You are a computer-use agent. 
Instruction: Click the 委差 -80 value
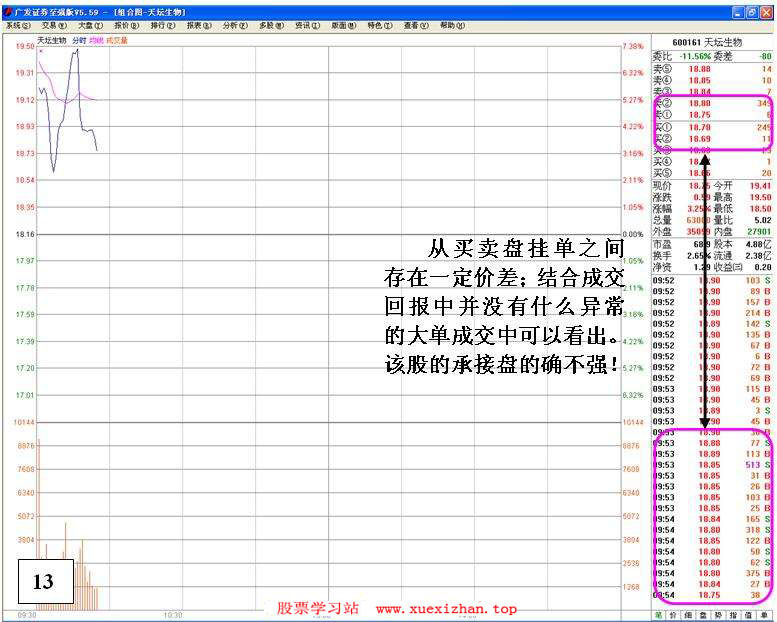coord(766,57)
